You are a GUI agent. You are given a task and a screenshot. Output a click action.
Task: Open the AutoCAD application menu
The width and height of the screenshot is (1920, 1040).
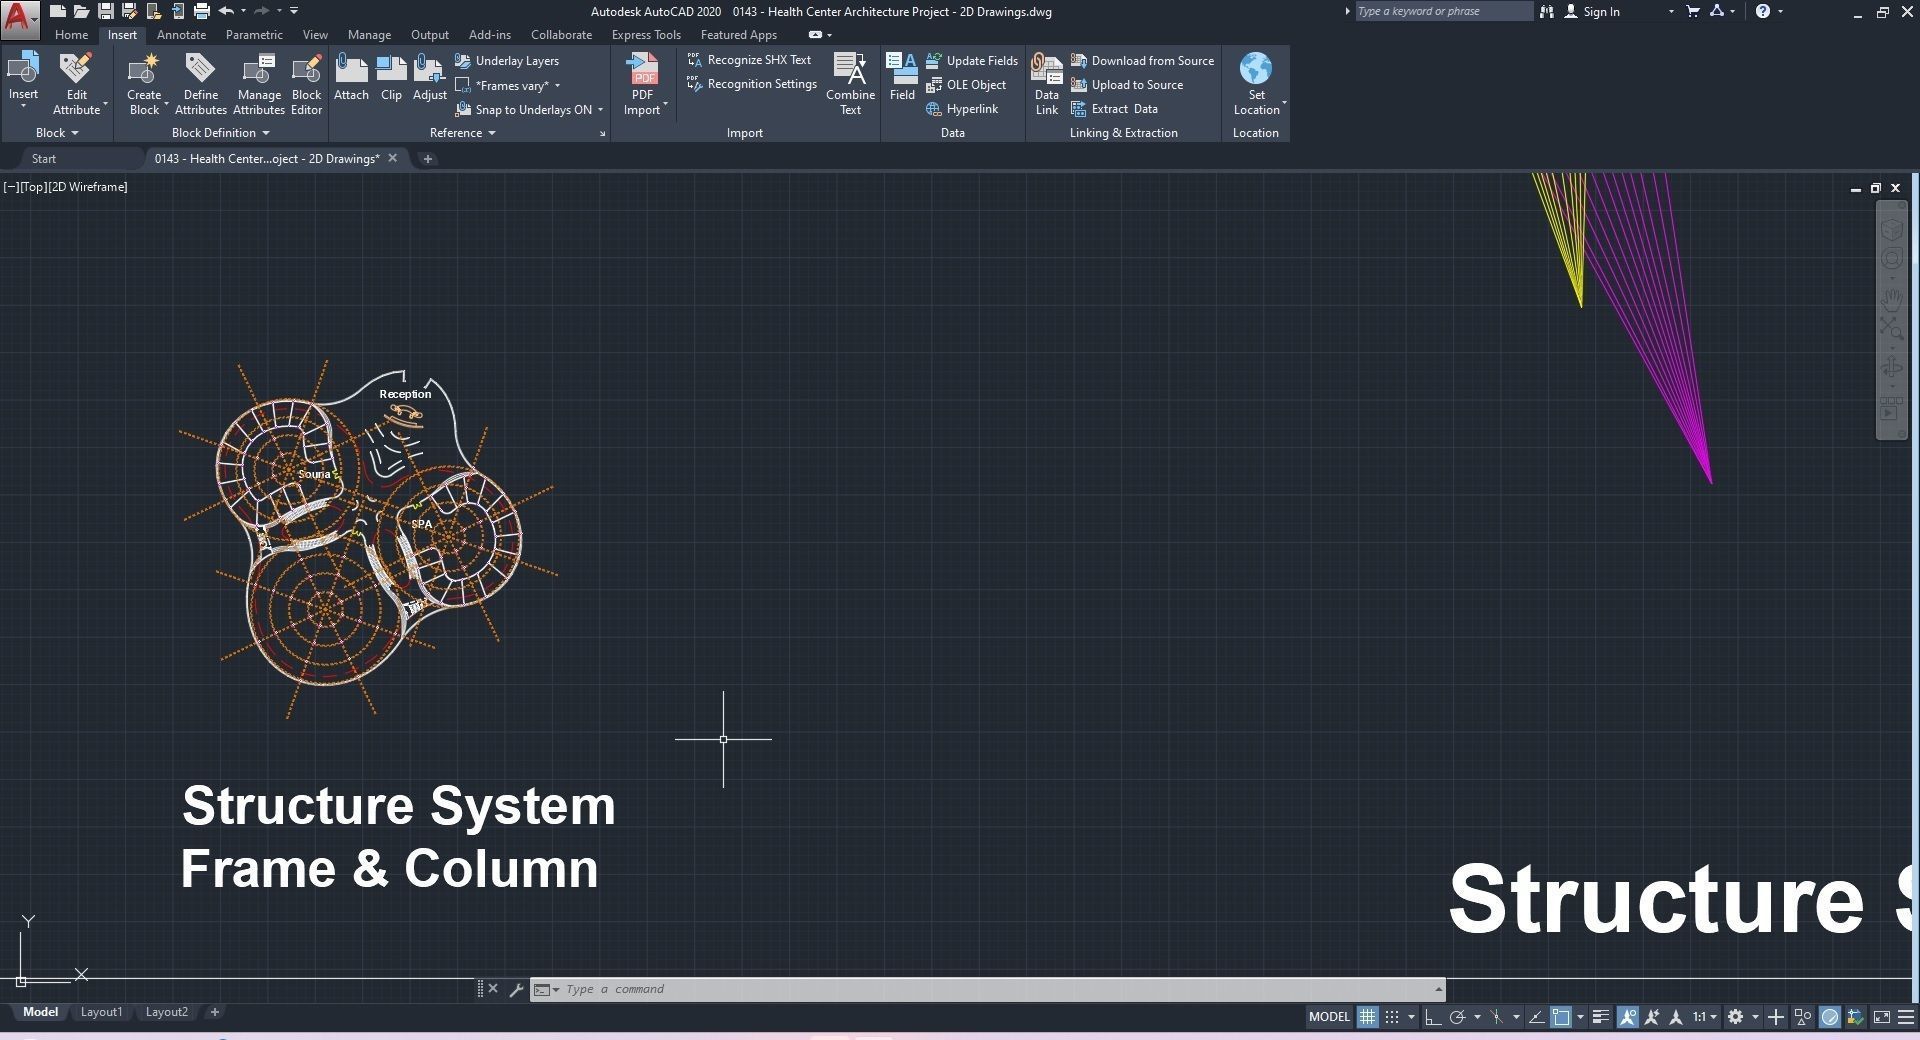point(20,18)
